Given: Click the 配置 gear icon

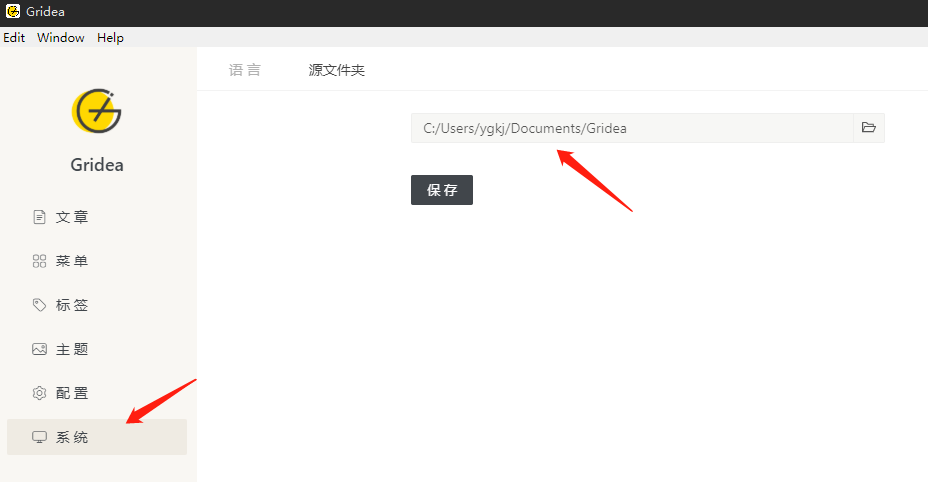Looking at the screenshot, I should coord(39,393).
